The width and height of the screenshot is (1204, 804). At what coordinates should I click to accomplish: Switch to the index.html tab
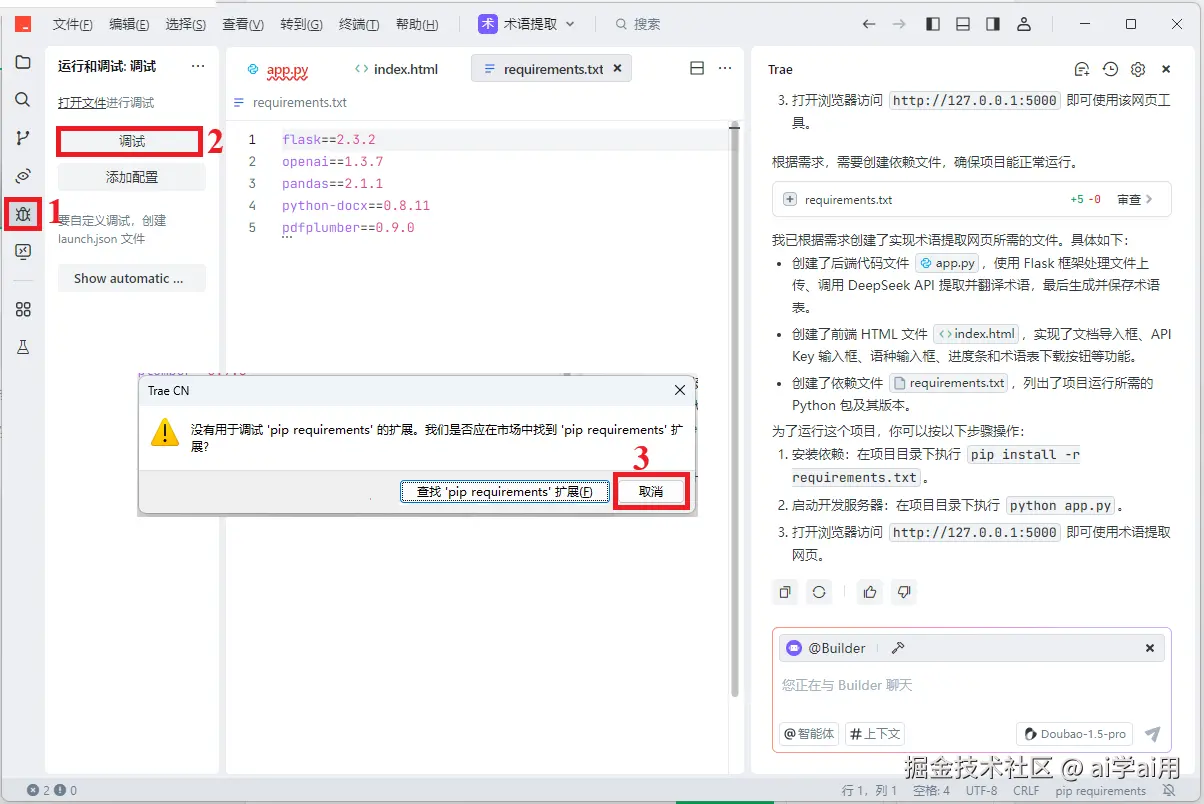(x=397, y=69)
